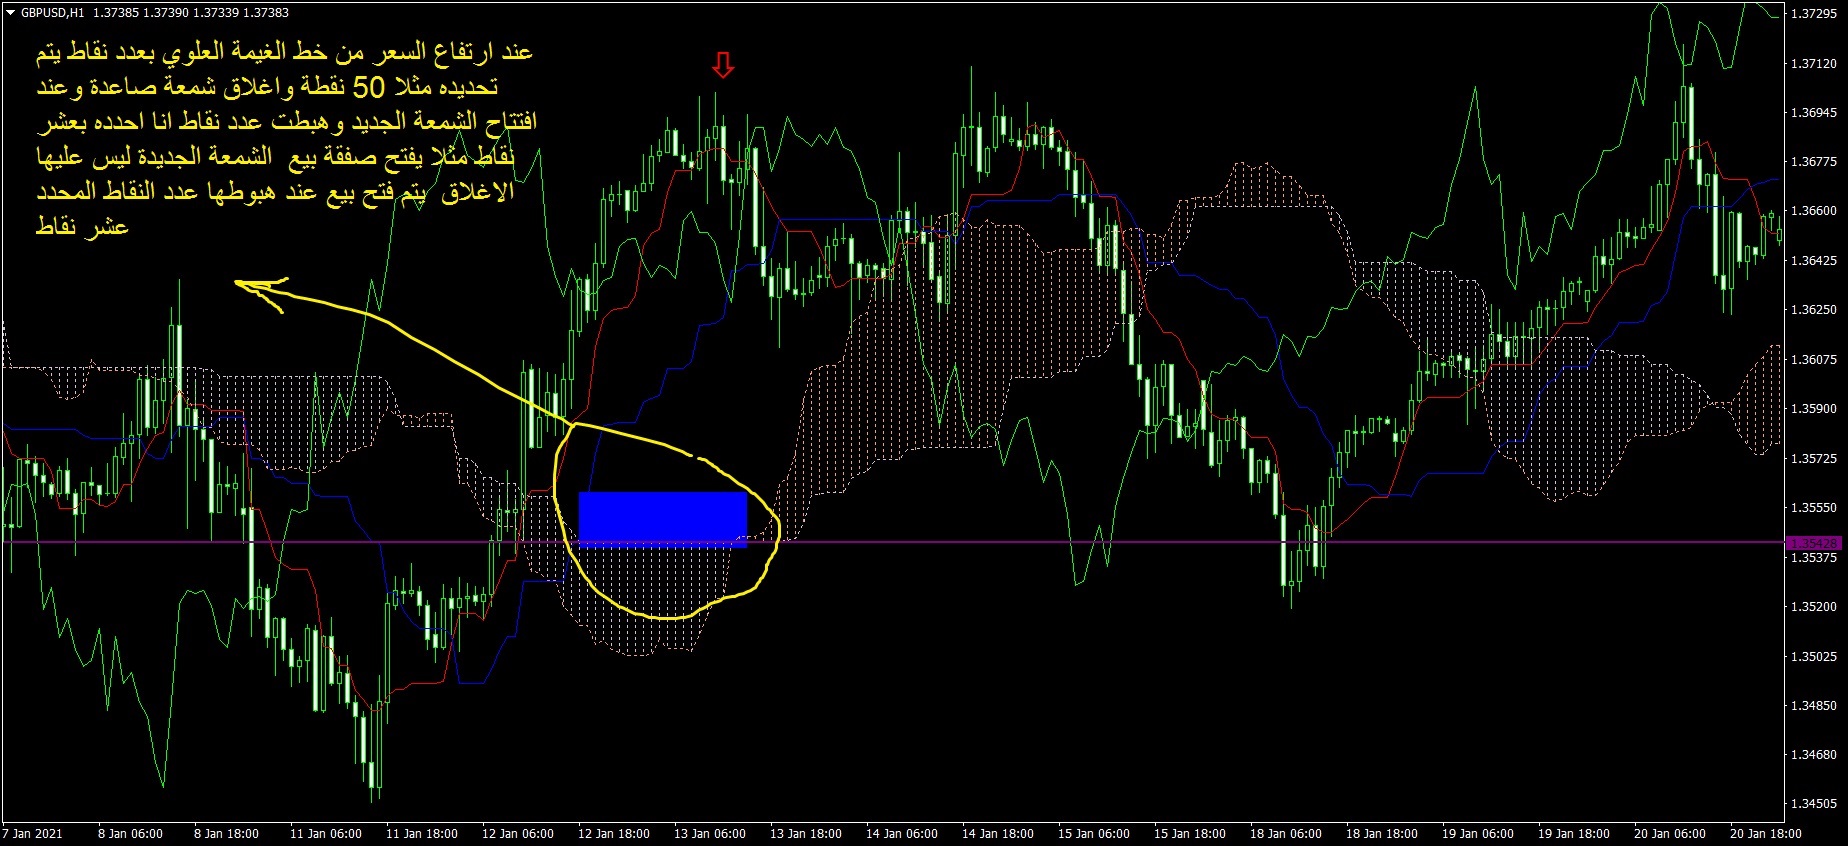Click the purple 1.35428 price tag

pyautogui.click(x=1813, y=543)
